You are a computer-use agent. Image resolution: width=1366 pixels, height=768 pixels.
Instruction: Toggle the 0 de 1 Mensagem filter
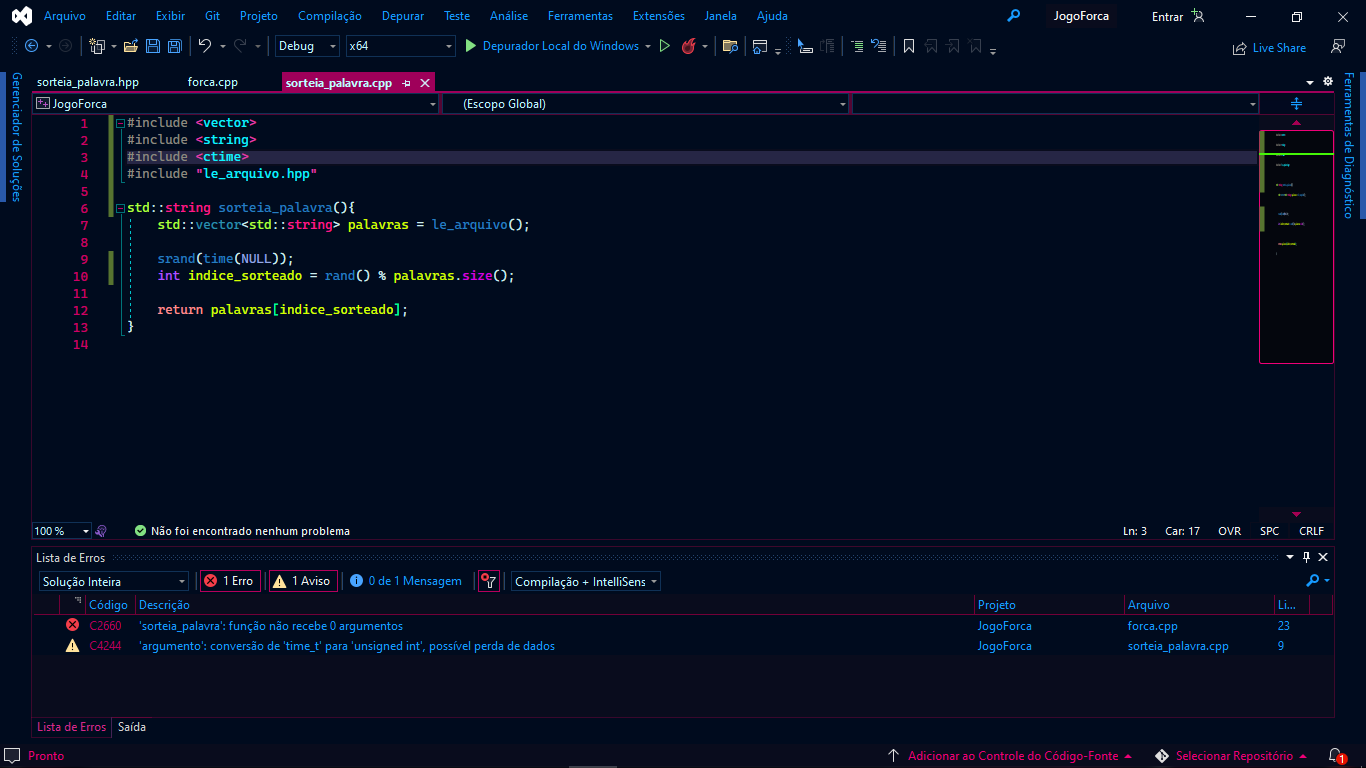[406, 581]
